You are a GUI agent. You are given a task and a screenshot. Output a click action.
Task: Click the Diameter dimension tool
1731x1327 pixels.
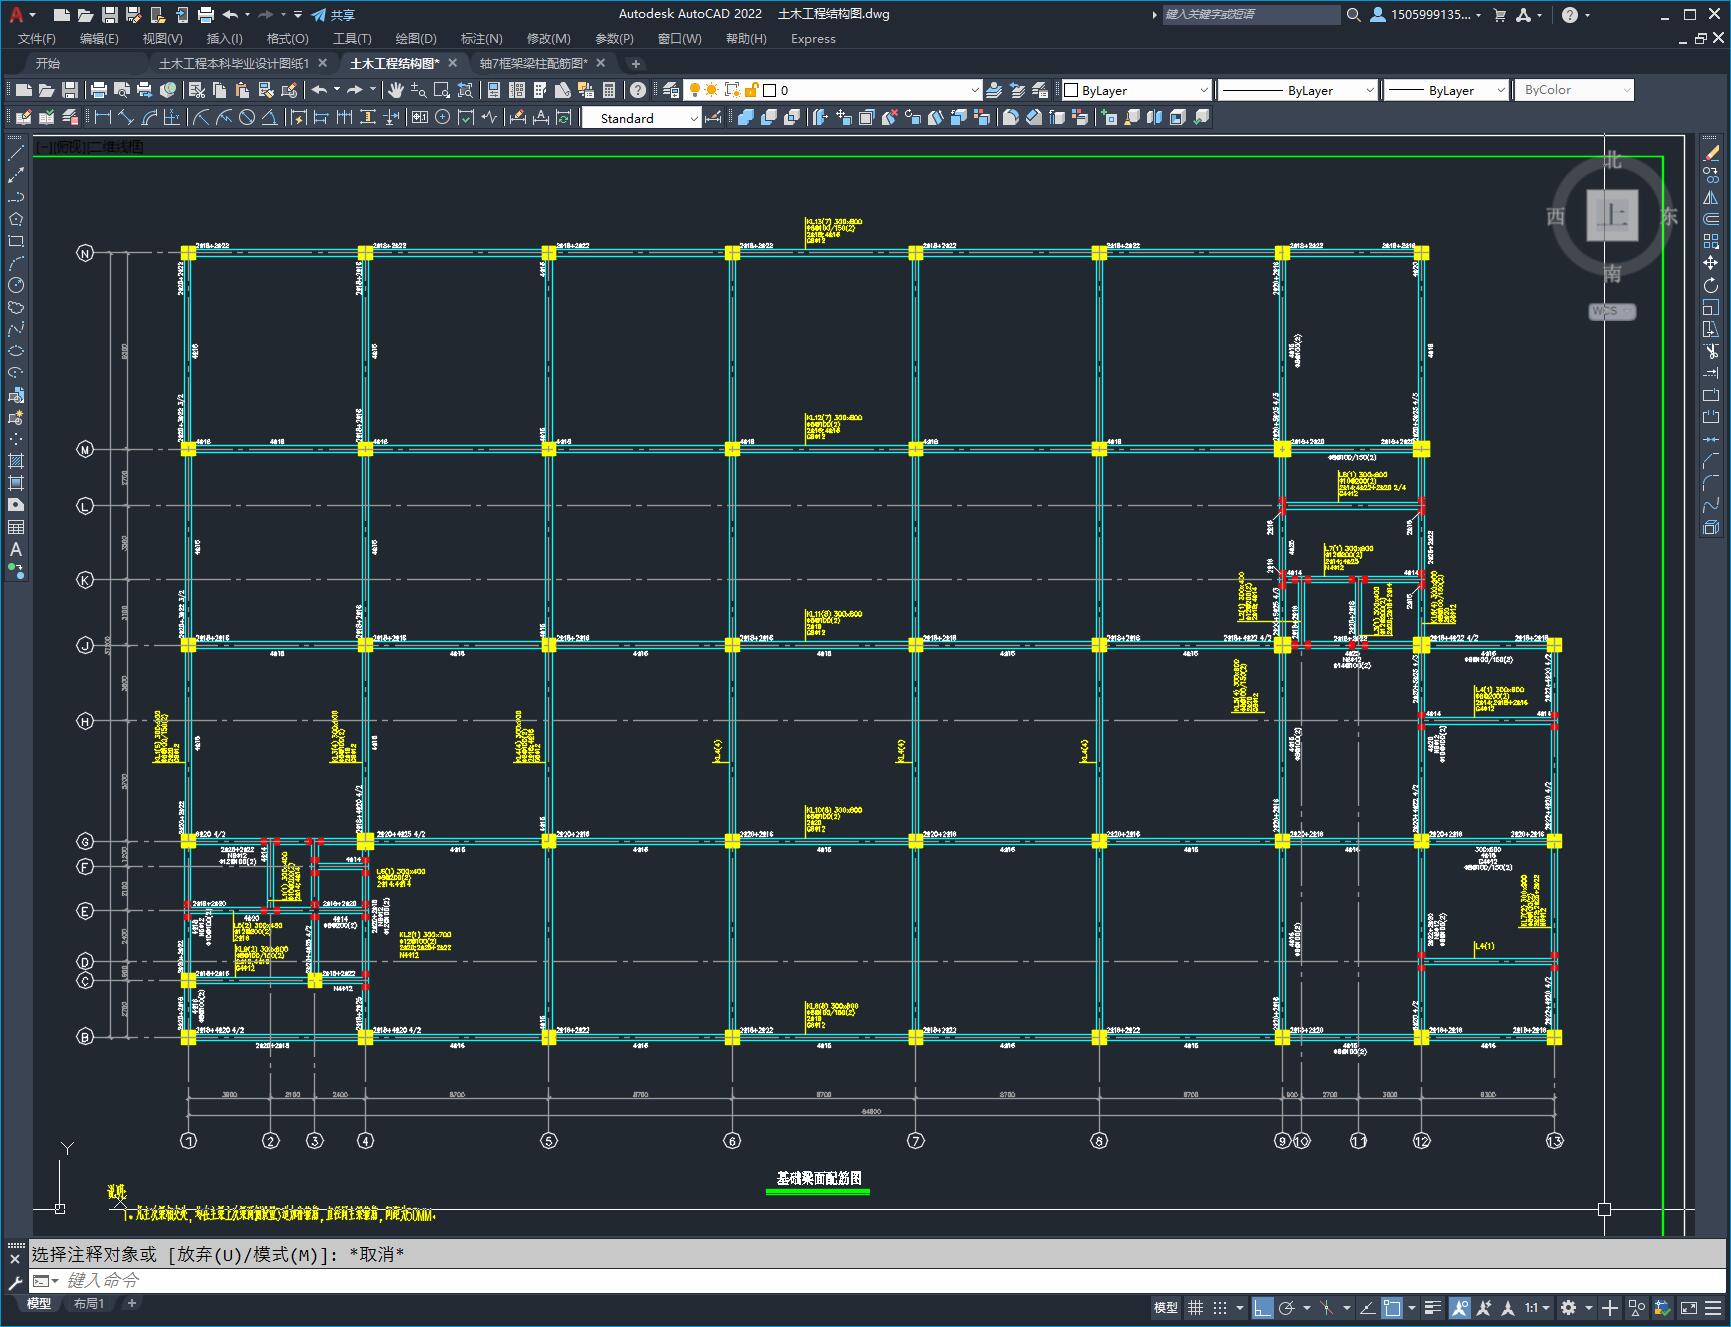coord(246,117)
